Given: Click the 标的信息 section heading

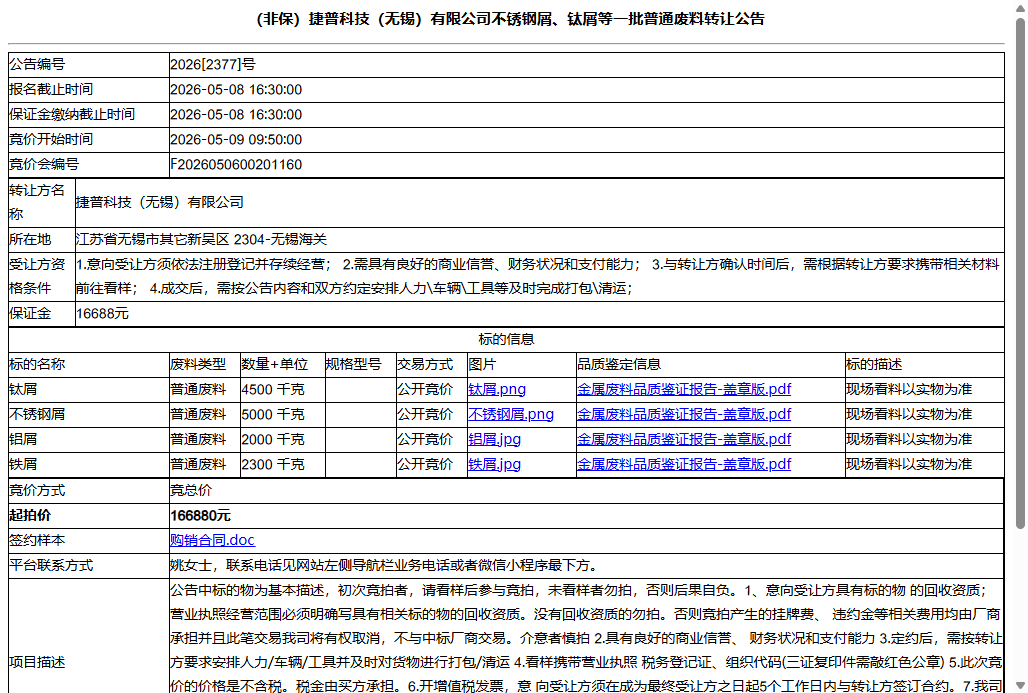Looking at the screenshot, I should (506, 340).
